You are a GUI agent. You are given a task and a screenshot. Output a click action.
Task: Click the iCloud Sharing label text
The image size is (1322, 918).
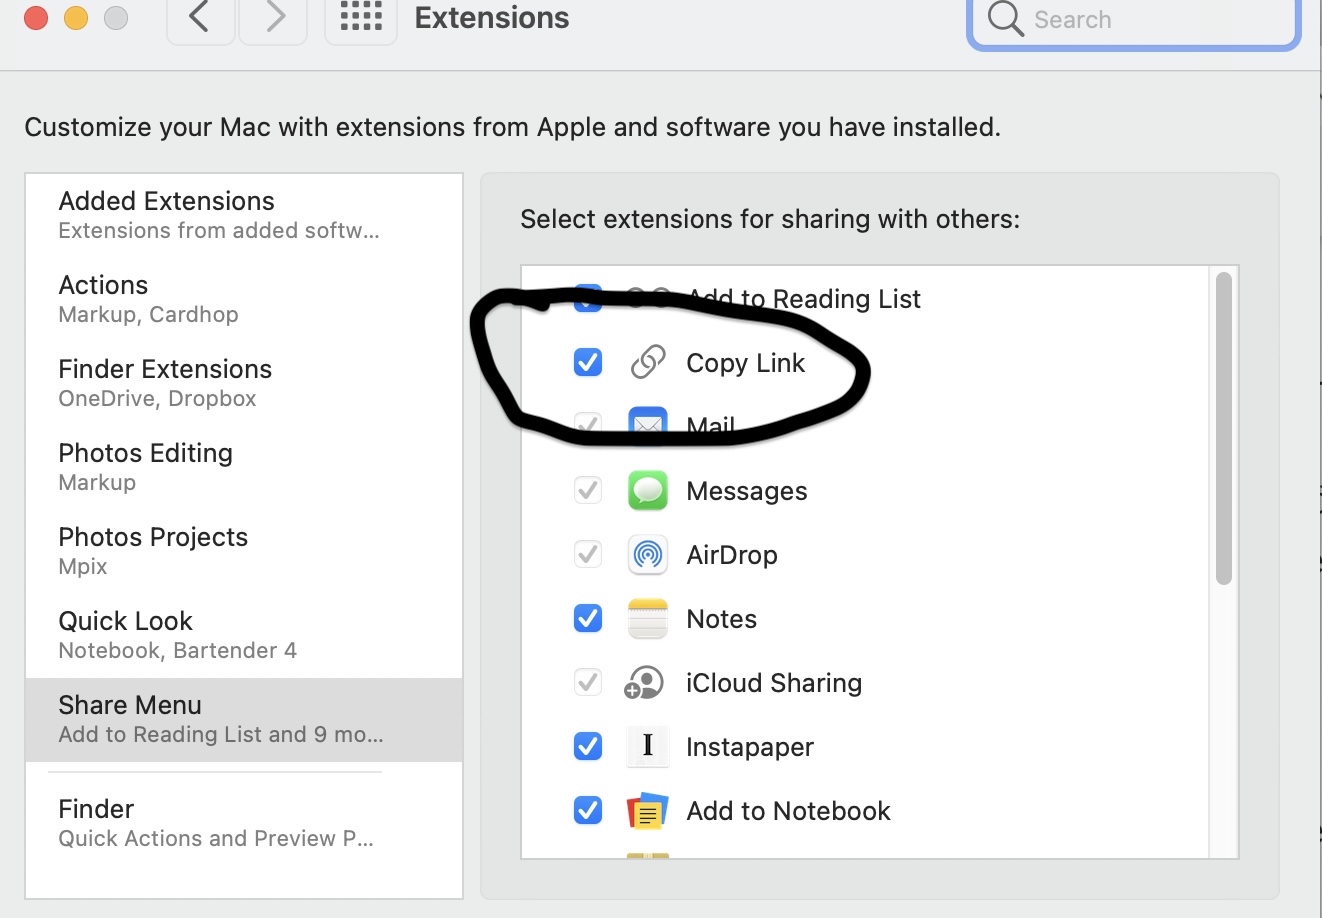point(774,683)
